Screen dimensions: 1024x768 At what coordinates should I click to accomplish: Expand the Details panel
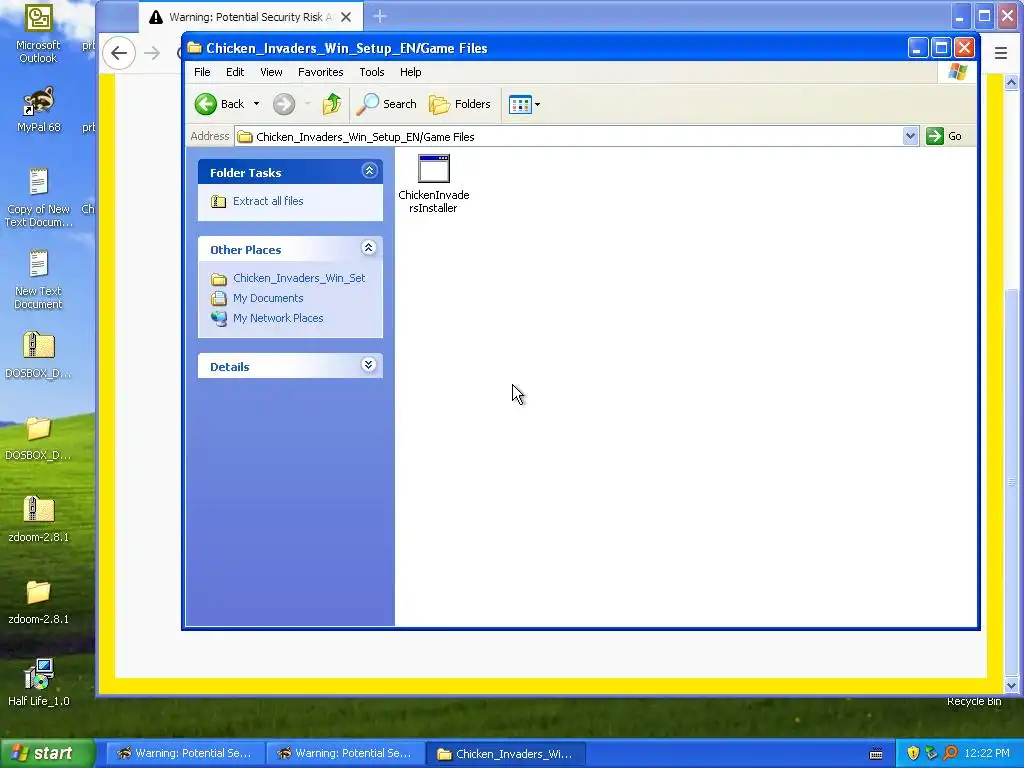click(x=369, y=365)
